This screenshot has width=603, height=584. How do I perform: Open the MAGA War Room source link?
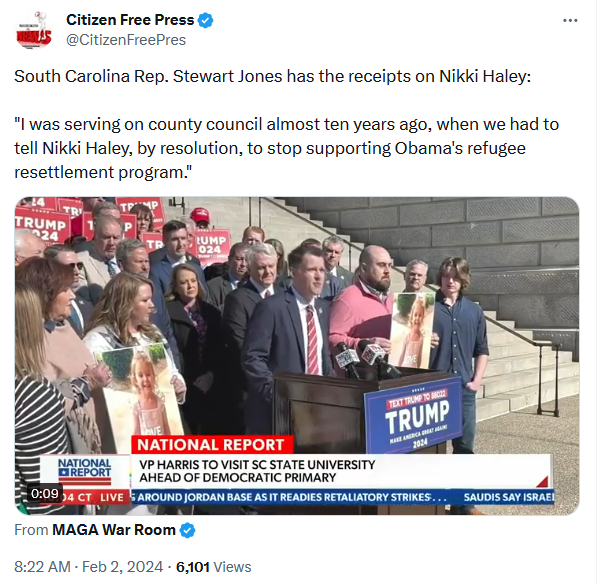coord(114,530)
